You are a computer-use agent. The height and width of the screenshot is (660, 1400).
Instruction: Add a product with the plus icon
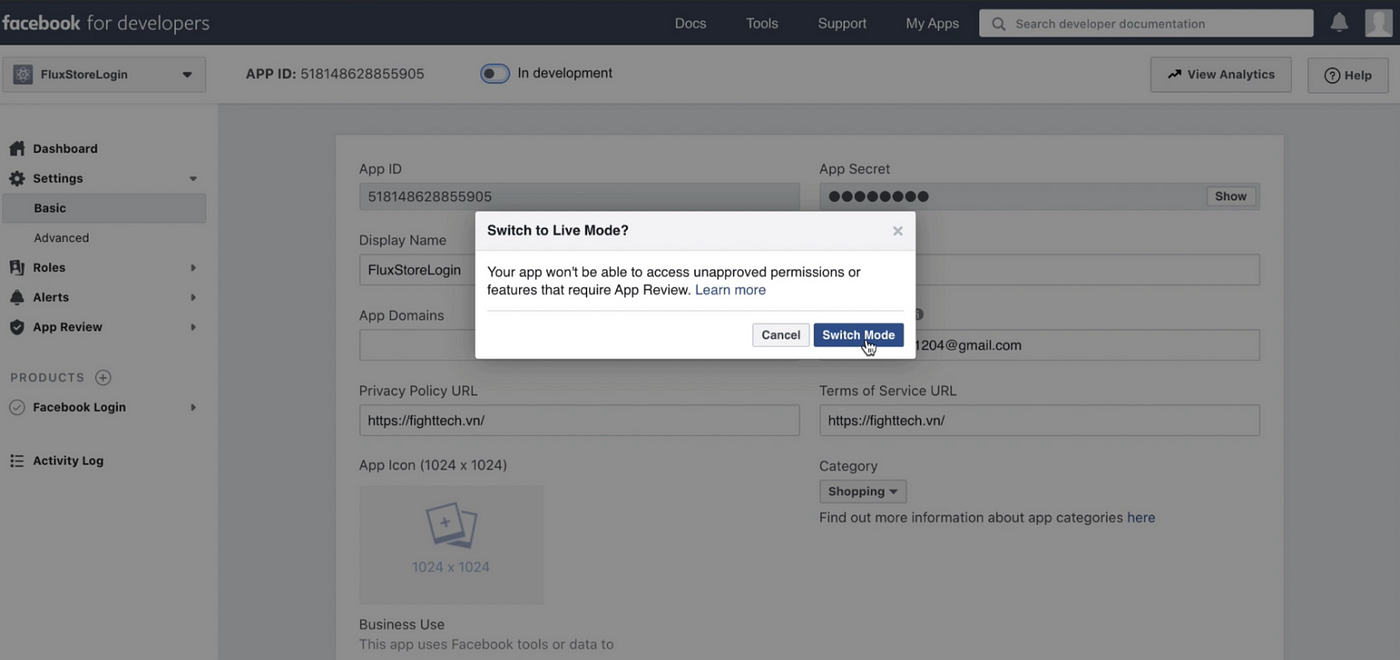(103, 377)
